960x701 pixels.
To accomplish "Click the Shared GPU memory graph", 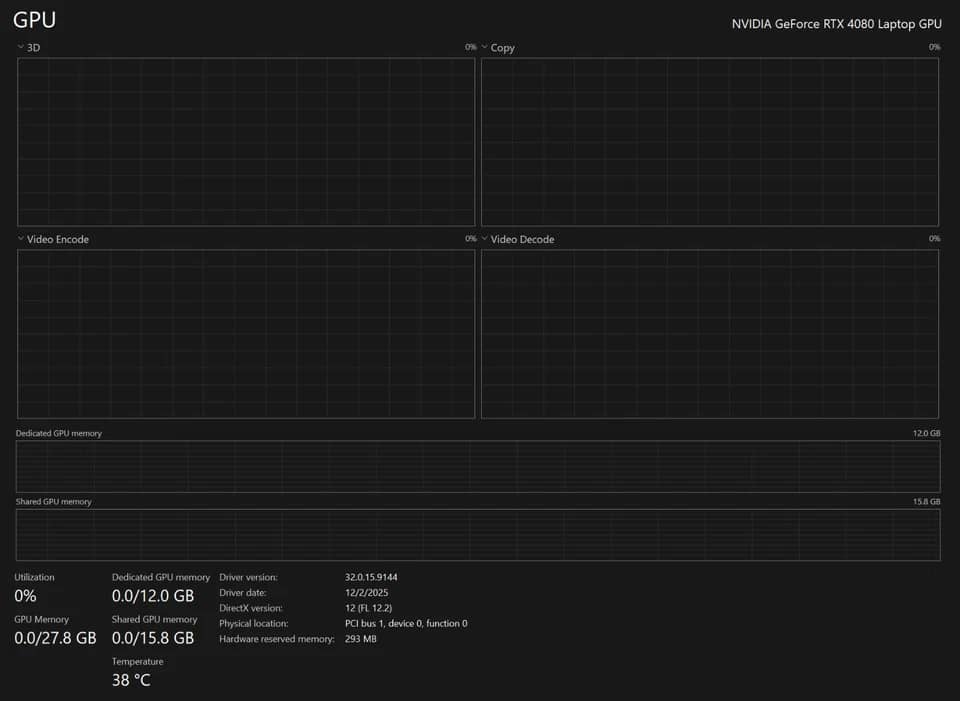I will coord(478,534).
